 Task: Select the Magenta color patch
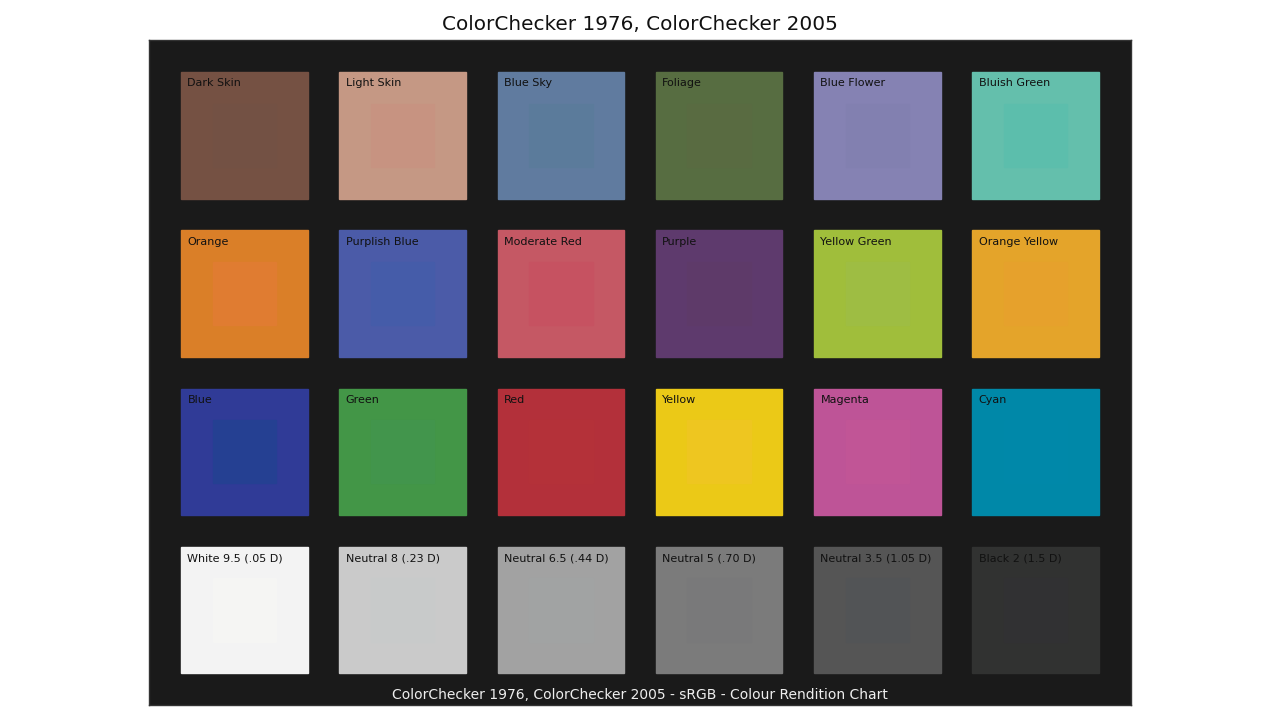pyautogui.click(x=878, y=452)
